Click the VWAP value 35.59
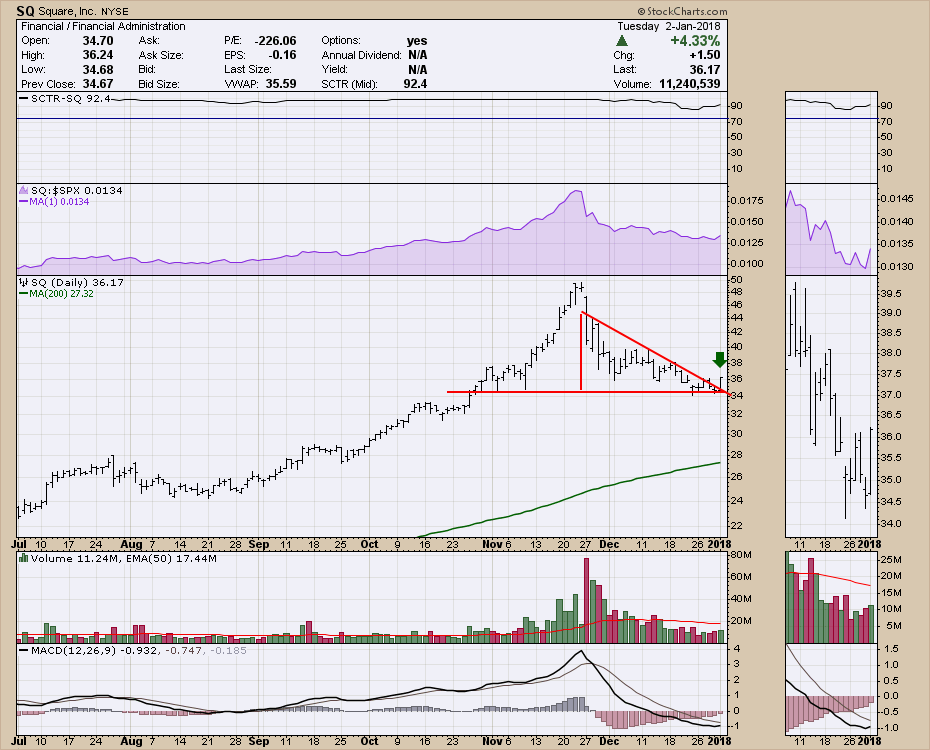This screenshot has height=750, width=930. tap(281, 84)
